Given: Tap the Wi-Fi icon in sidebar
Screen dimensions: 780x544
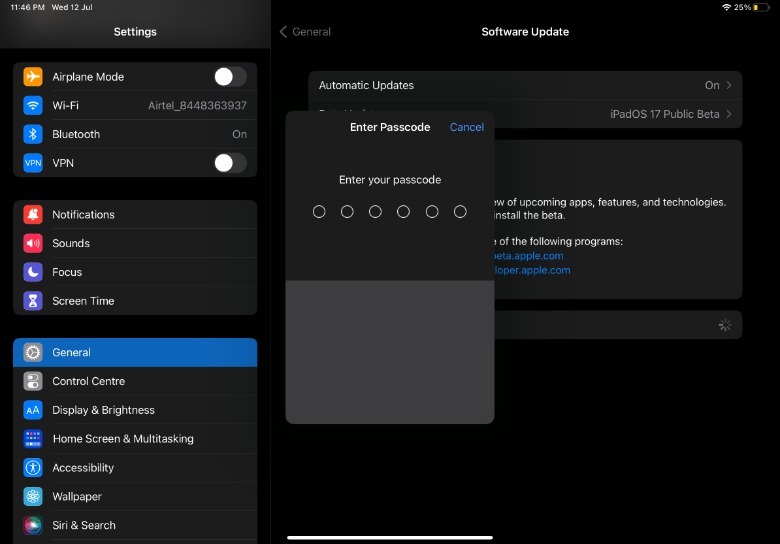Looking at the screenshot, I should pos(33,105).
